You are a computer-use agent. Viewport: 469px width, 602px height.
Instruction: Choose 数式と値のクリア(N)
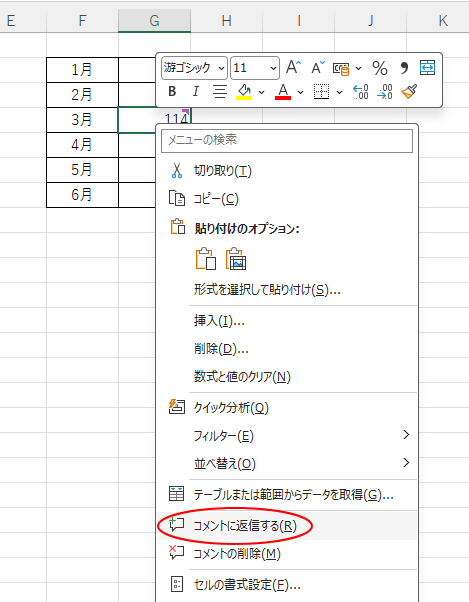click(287, 377)
